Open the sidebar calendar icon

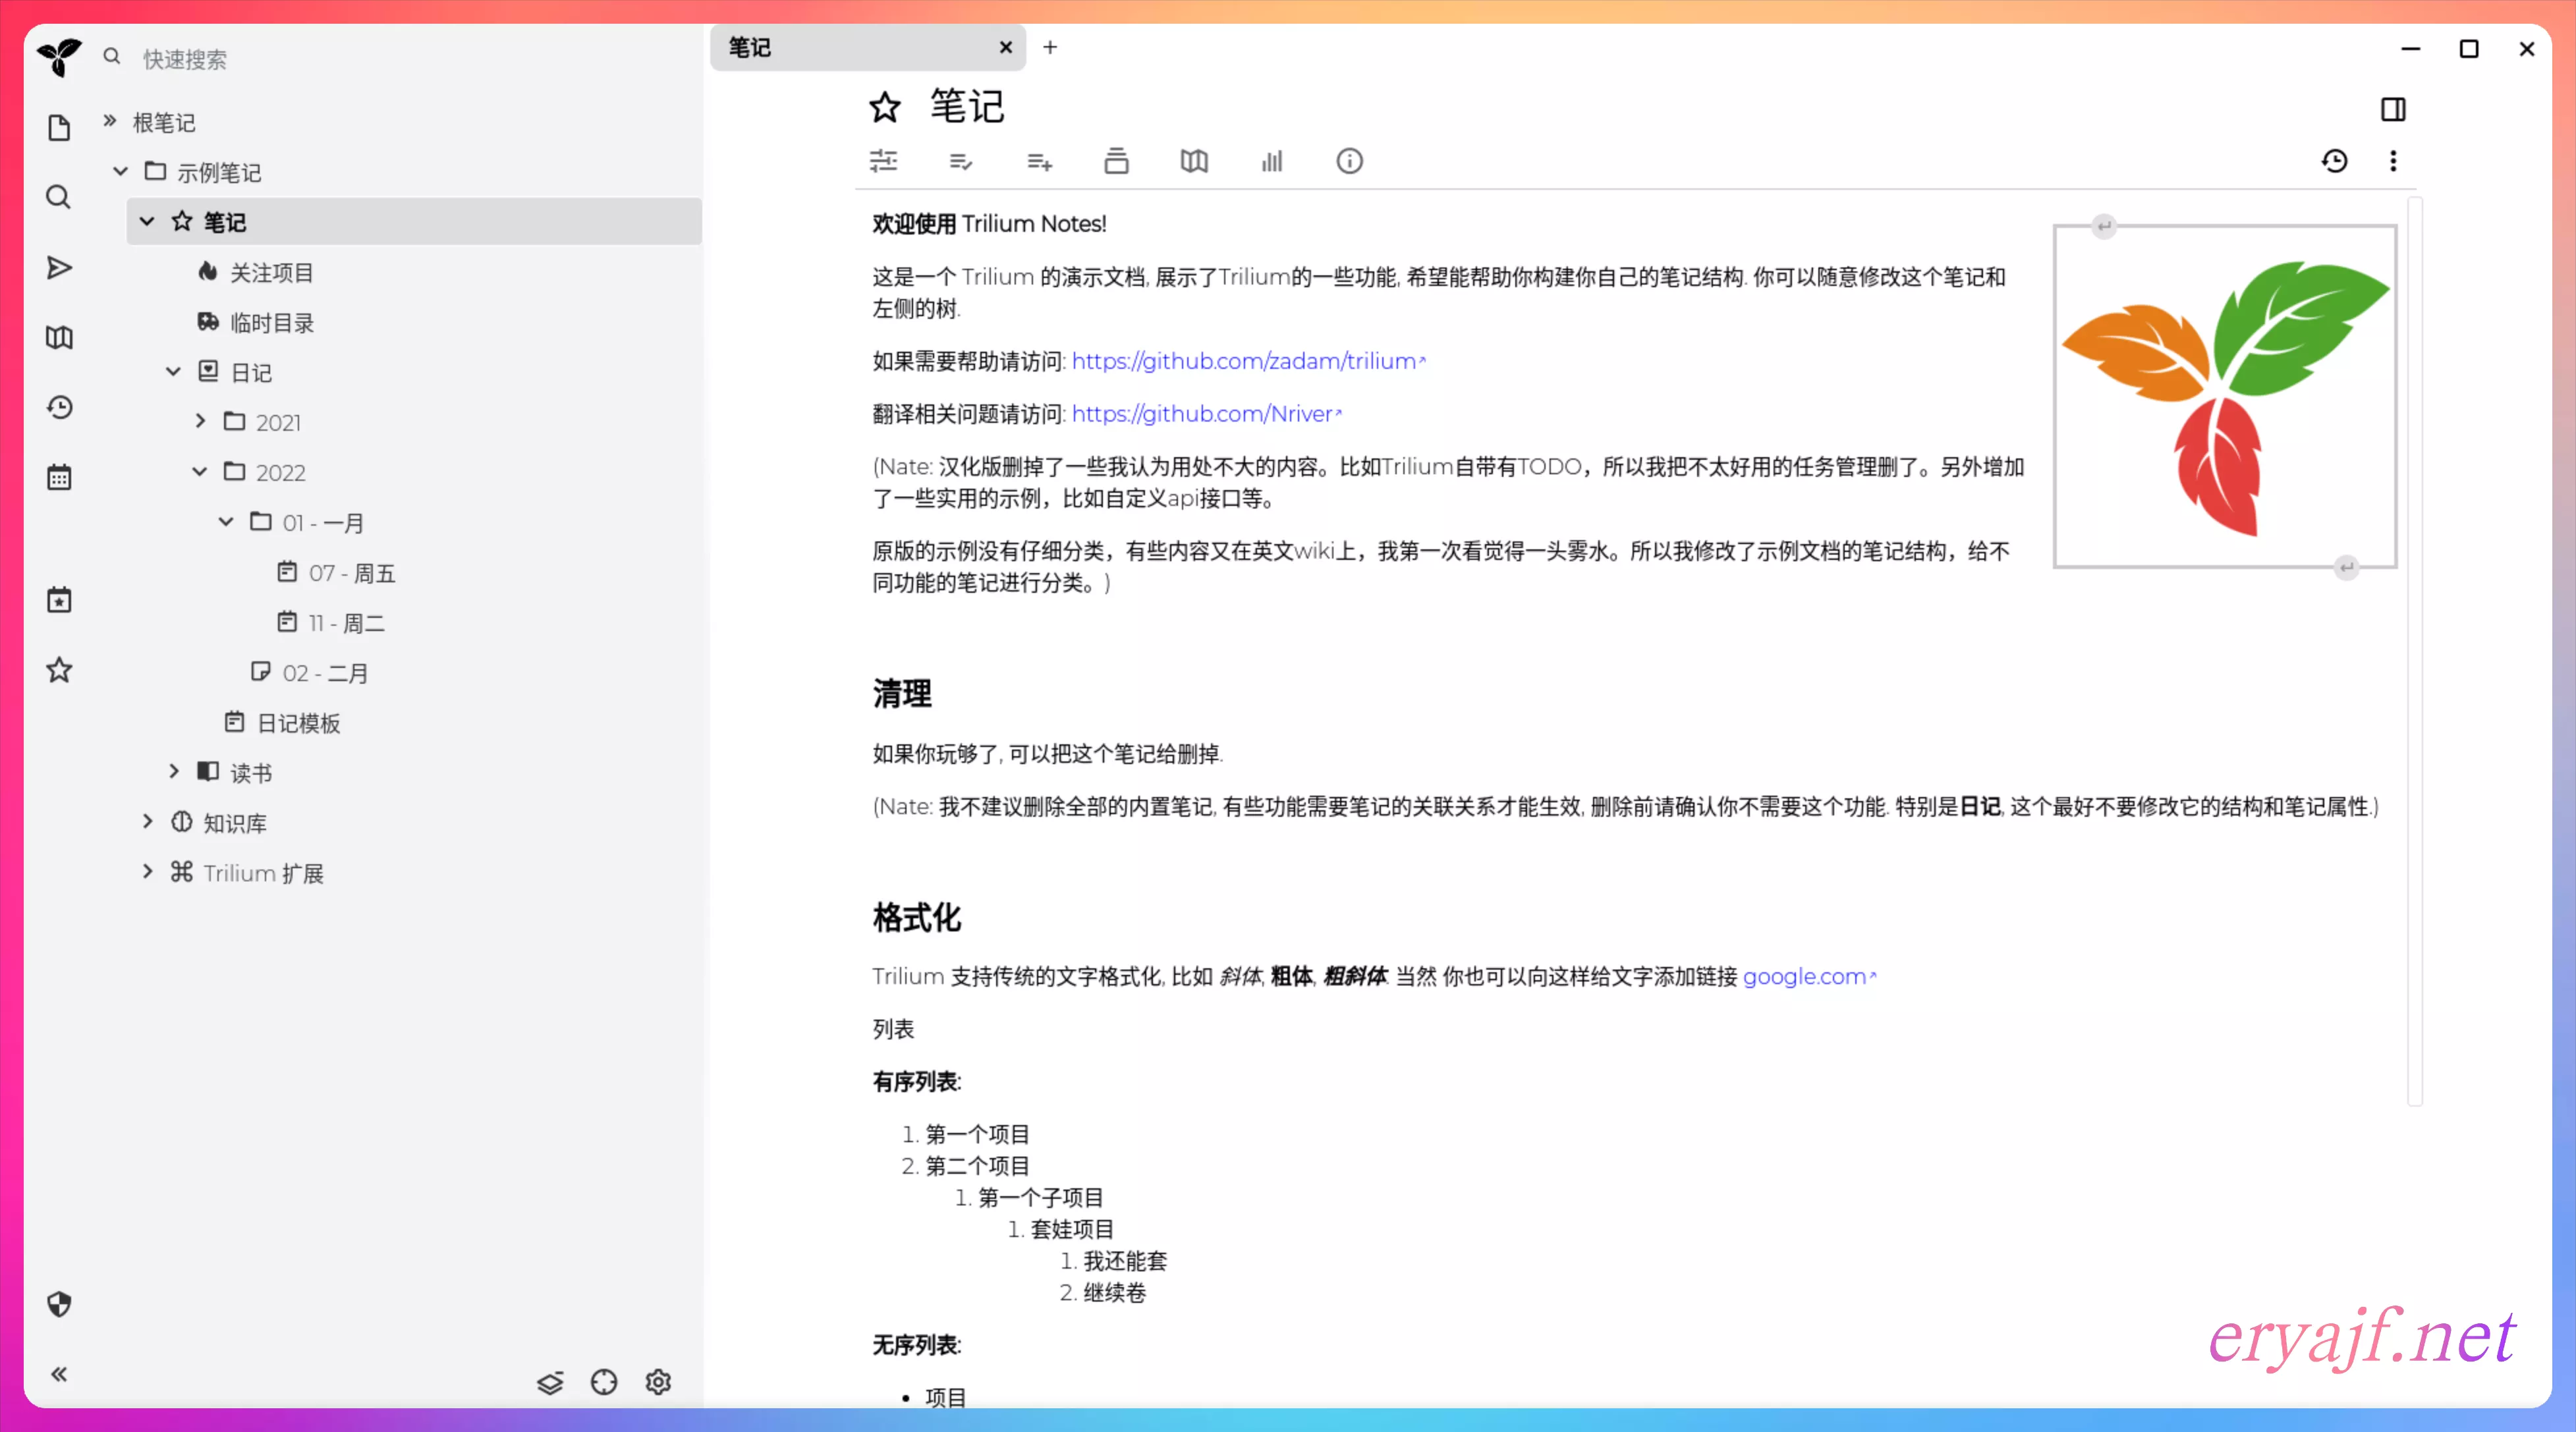(59, 477)
